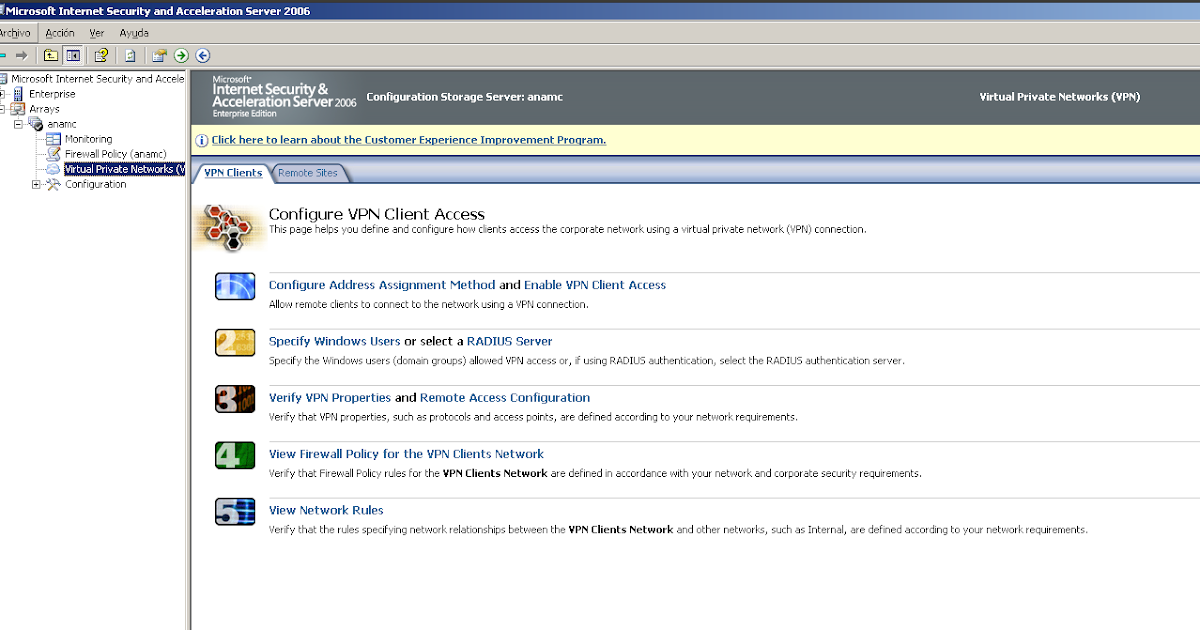Select Firewall Policy (anamc) tree item
Screen dimensions: 1200x630
coord(116,154)
